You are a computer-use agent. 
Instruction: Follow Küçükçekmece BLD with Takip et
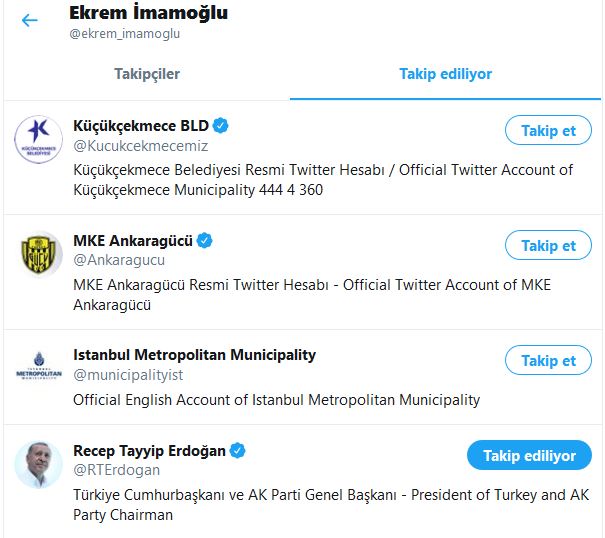(x=548, y=130)
